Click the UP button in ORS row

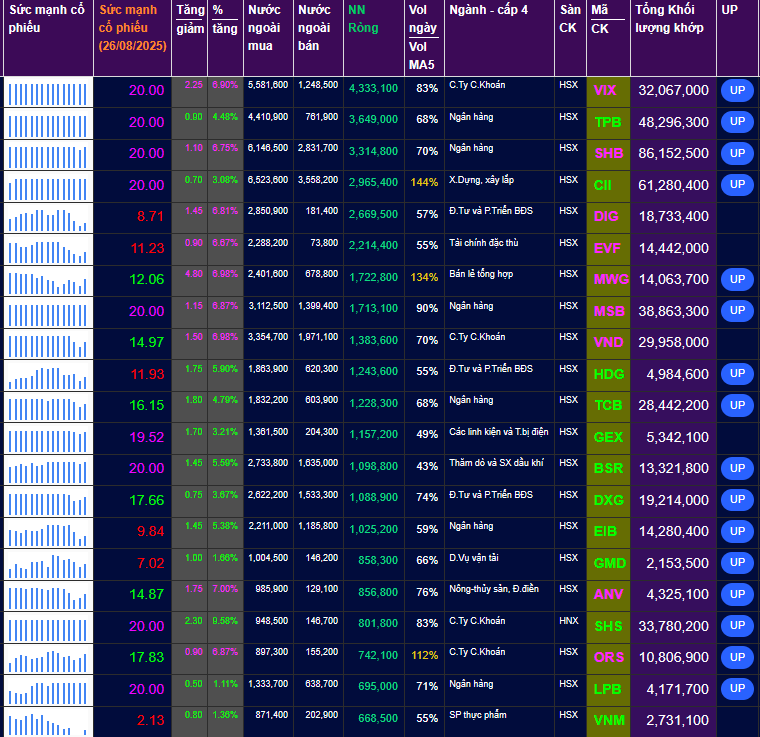pyautogui.click(x=737, y=657)
